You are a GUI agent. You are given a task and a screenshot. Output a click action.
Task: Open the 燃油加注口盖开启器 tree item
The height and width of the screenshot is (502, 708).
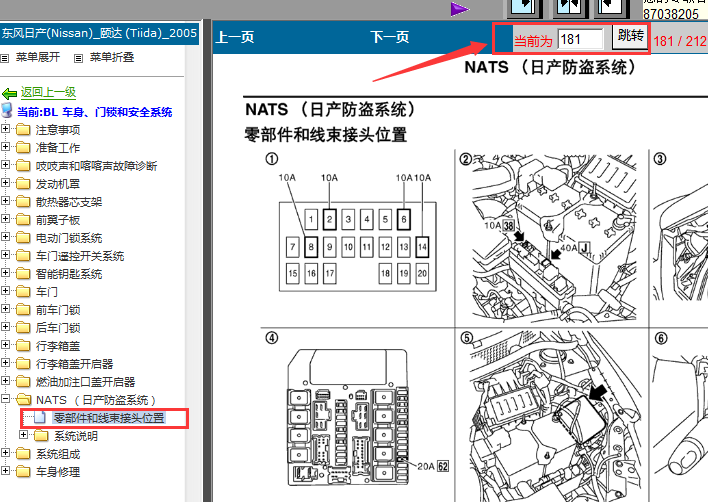[x=85, y=382]
